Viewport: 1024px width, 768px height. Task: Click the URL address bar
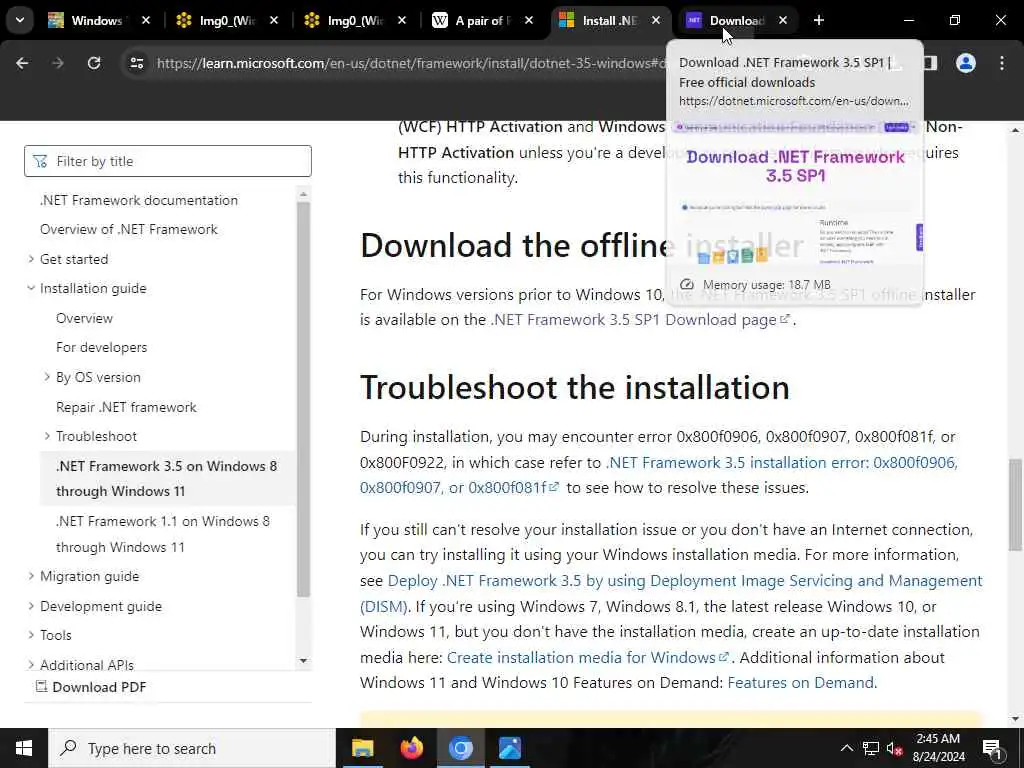tap(411, 63)
